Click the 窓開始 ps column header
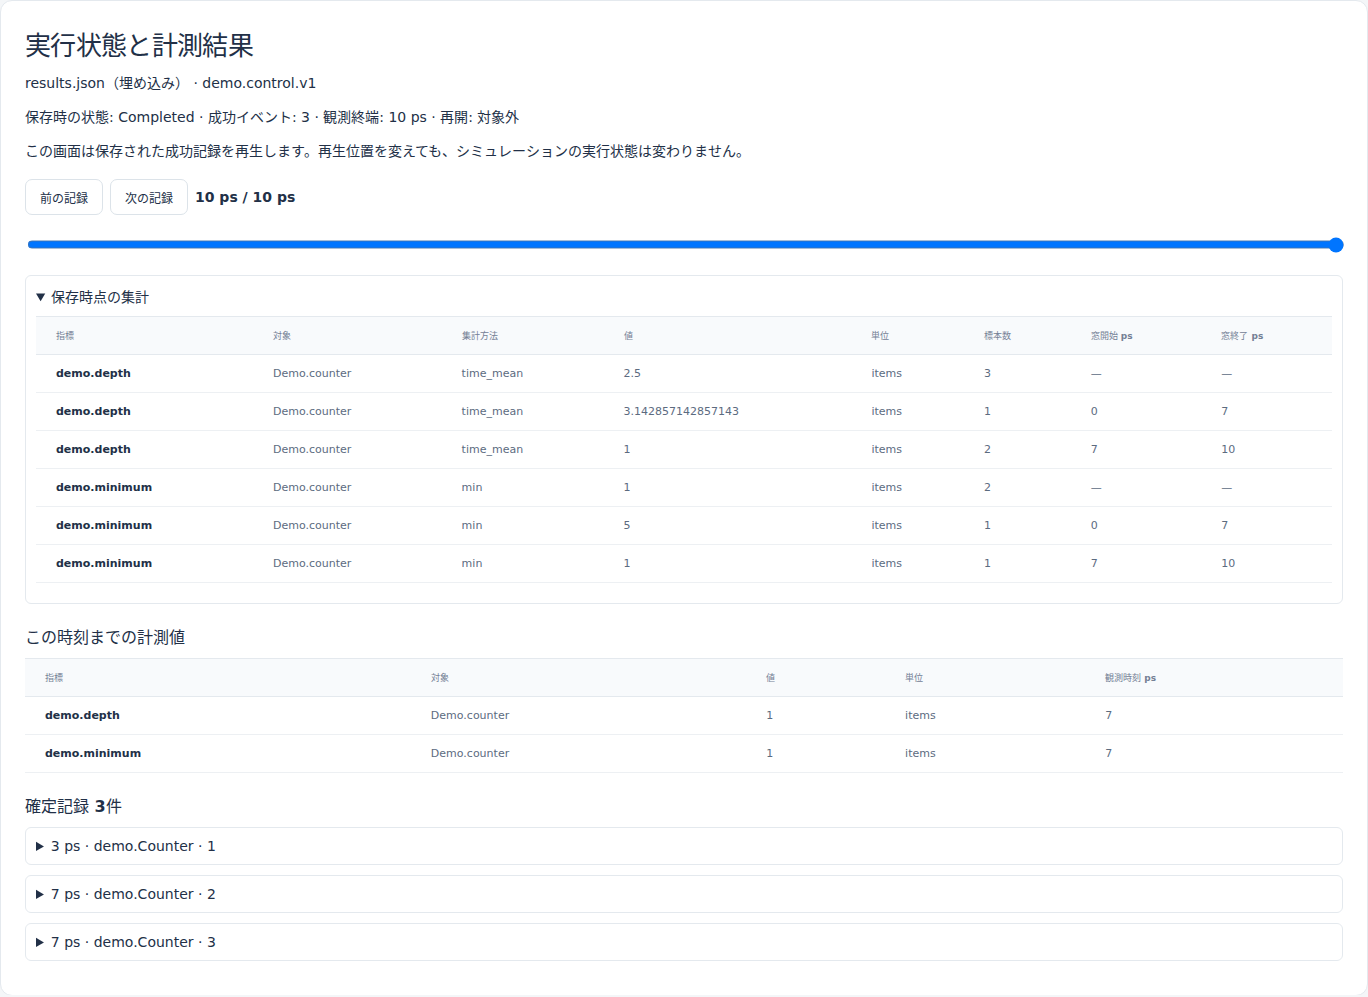Screen dimensions: 1368x997 click(1111, 336)
